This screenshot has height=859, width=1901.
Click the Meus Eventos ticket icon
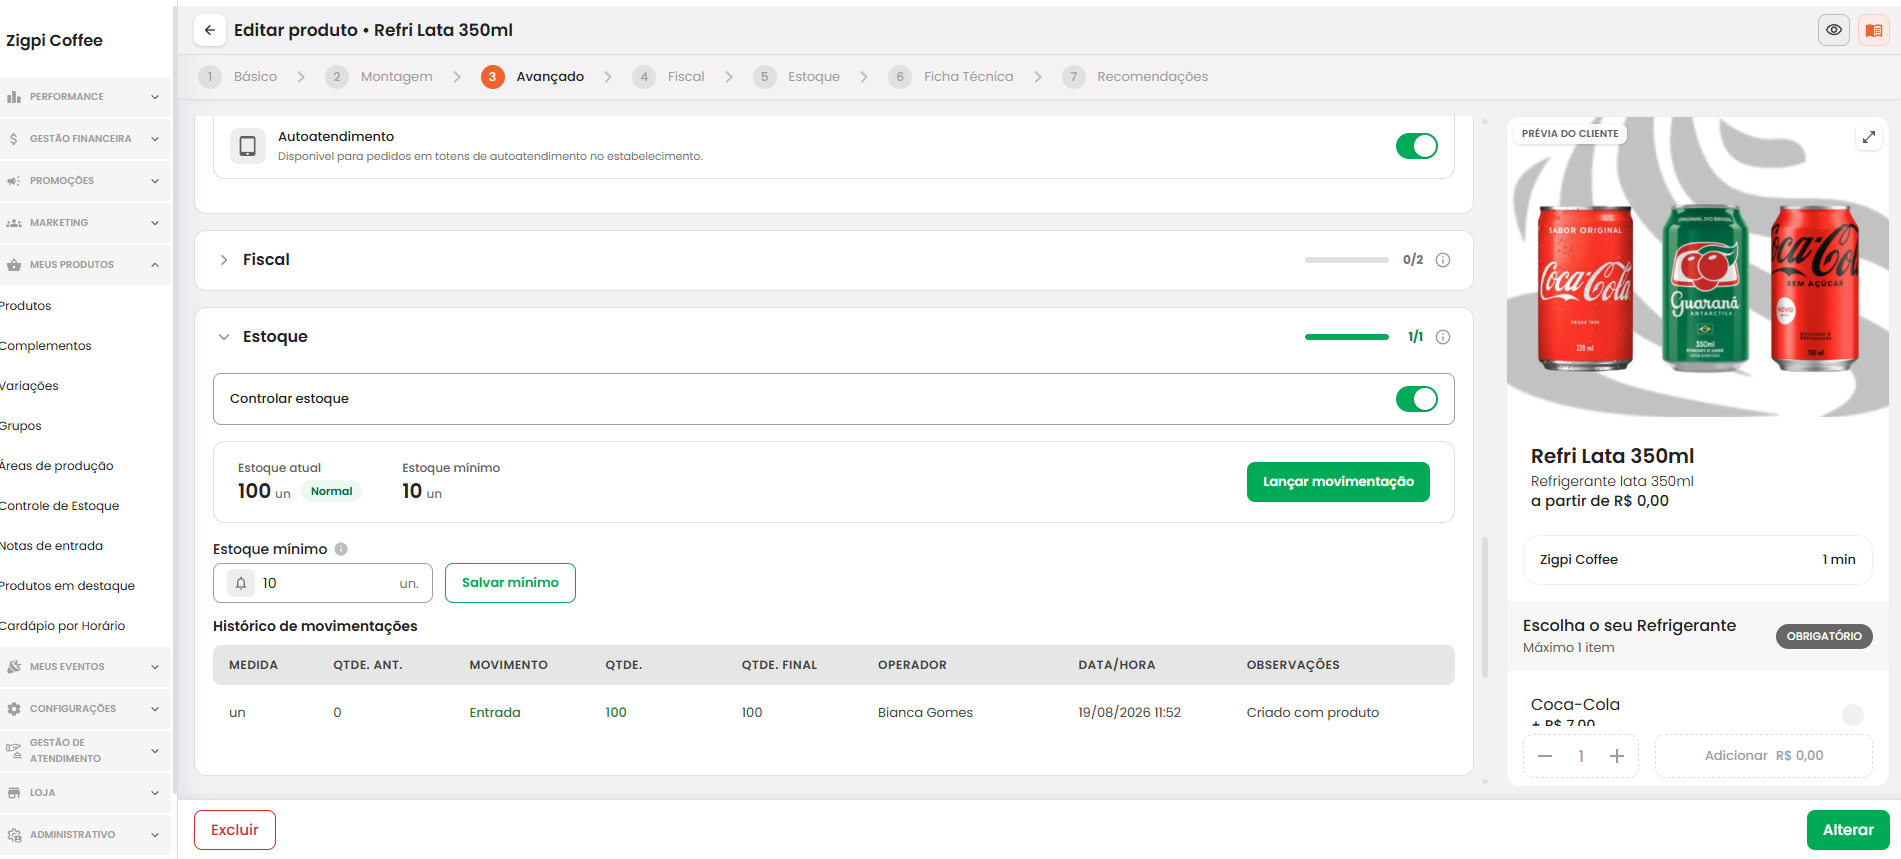pos(14,667)
